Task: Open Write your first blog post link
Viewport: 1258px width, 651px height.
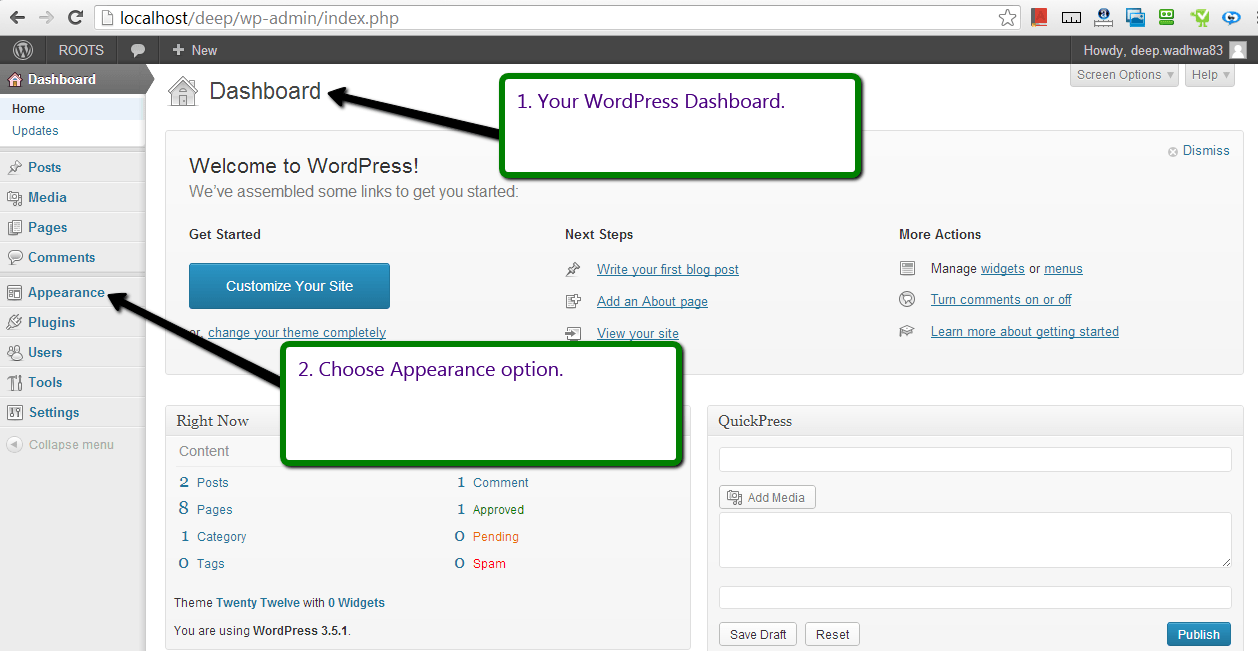Action: coord(668,269)
